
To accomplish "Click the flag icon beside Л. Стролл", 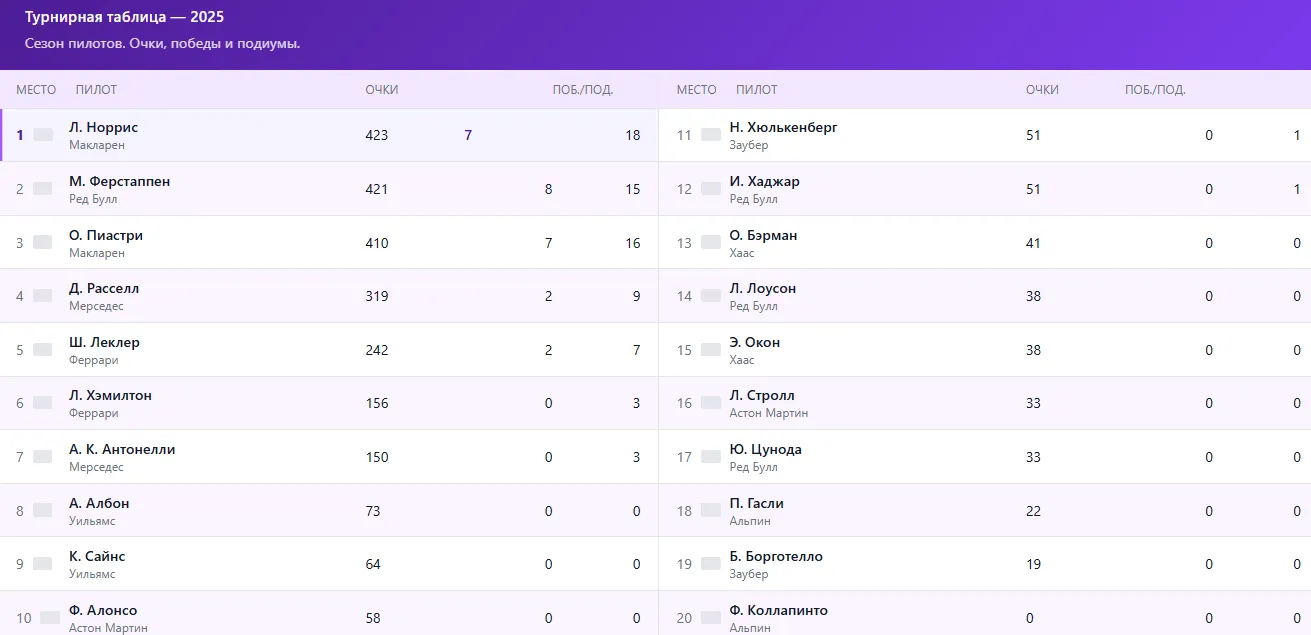I will tap(711, 402).
